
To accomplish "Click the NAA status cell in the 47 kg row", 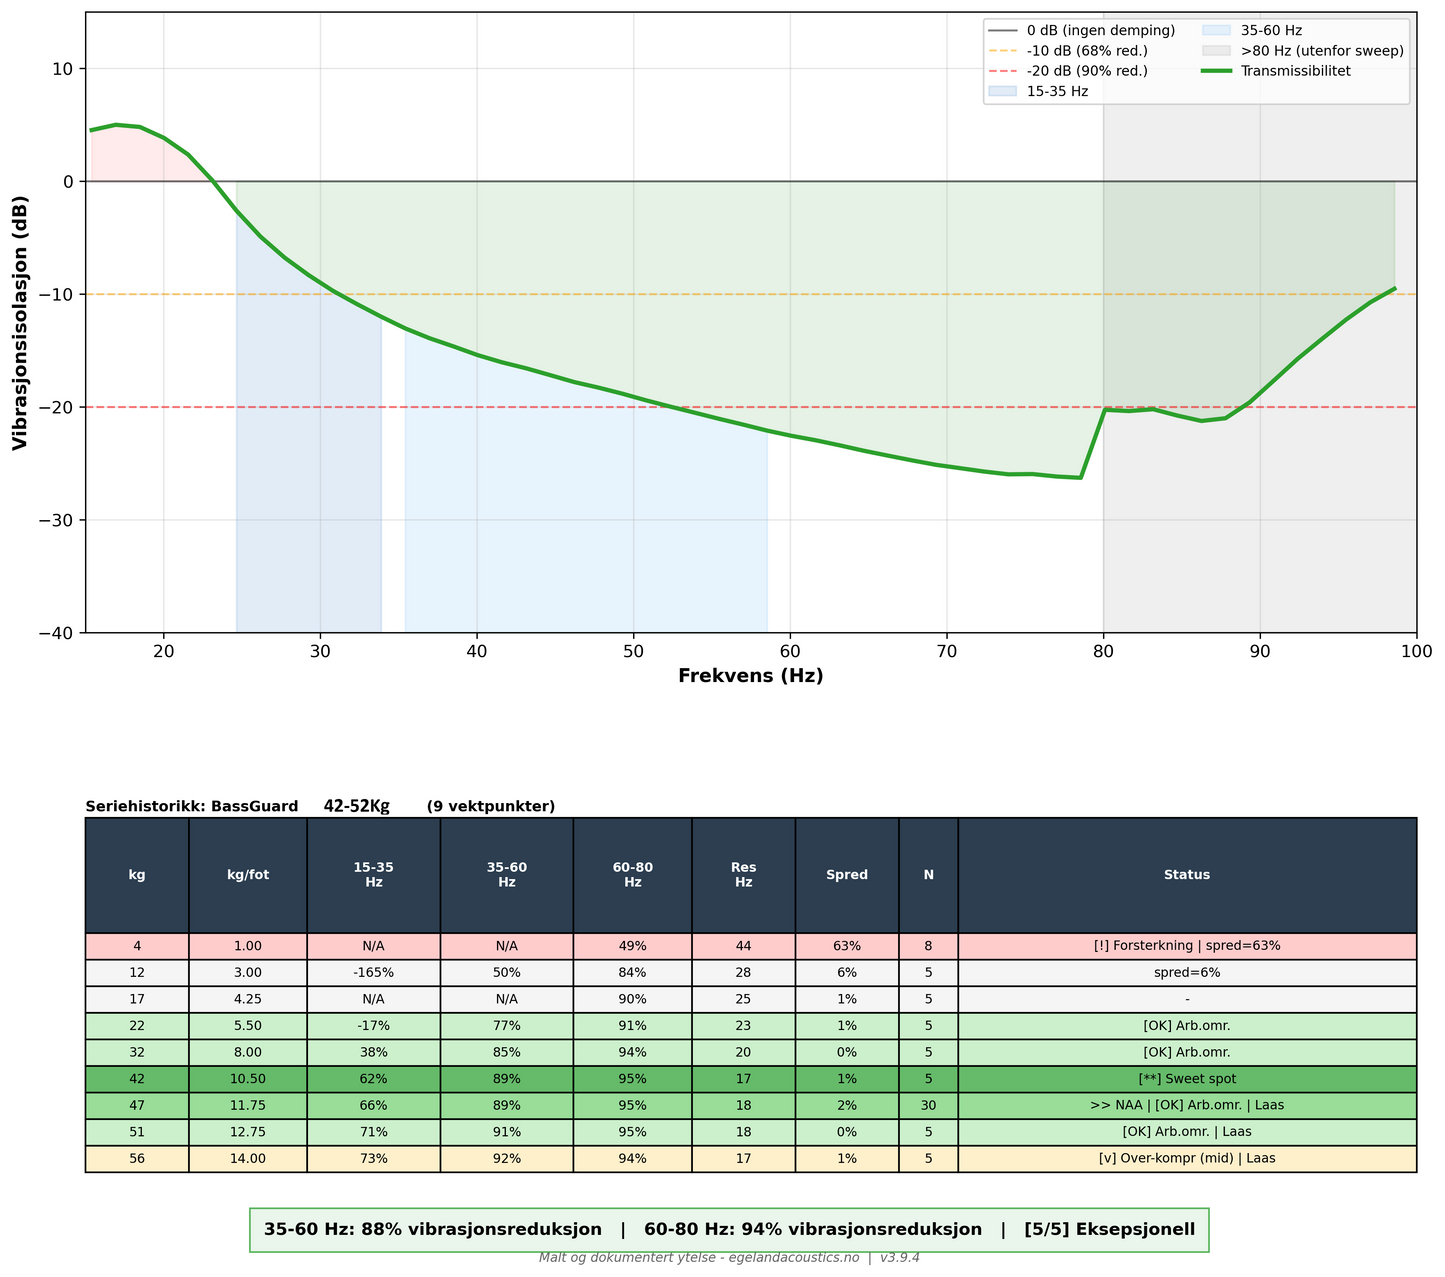I will (x=1186, y=1106).
